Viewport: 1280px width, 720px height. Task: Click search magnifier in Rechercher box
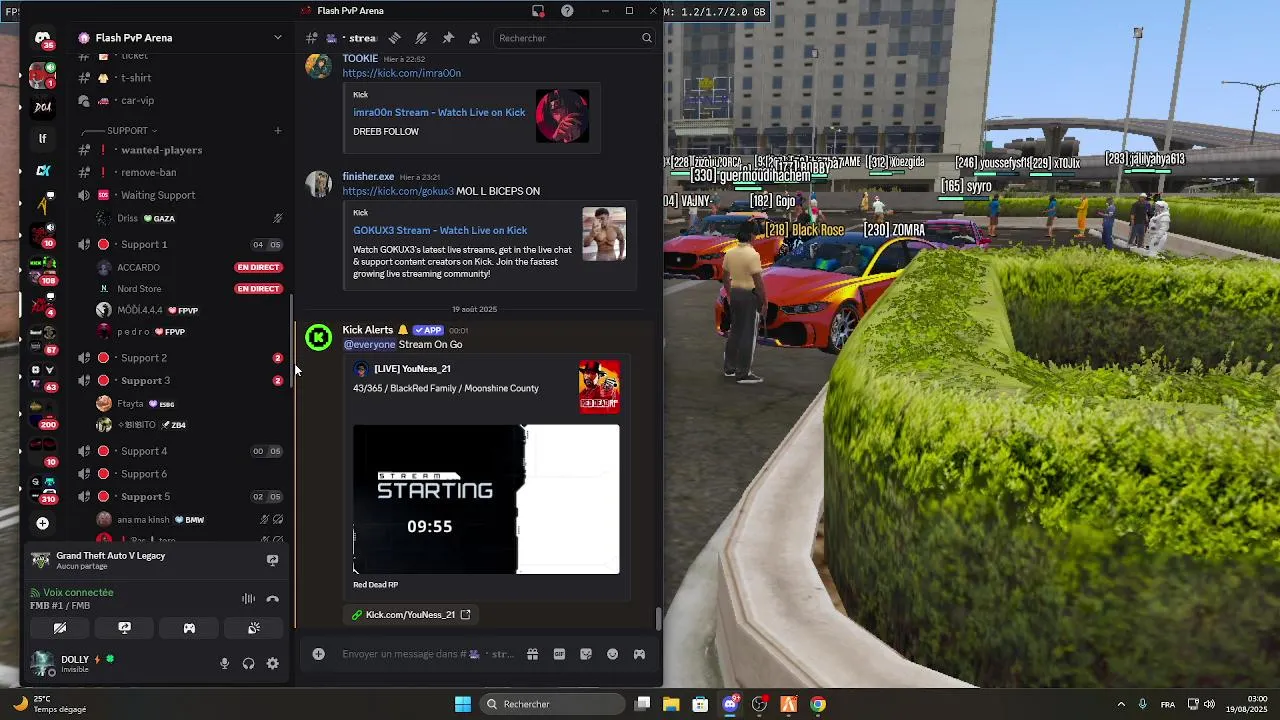click(x=647, y=38)
